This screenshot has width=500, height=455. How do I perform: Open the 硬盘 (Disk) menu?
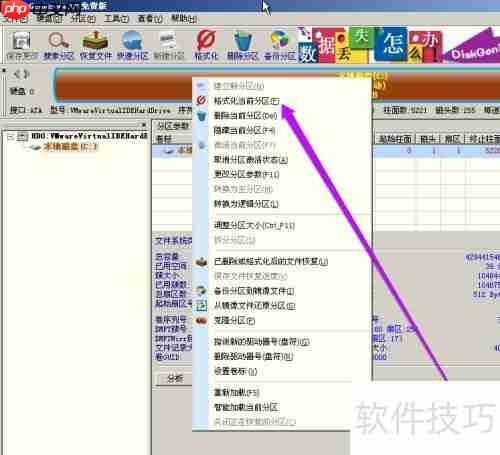[x=49, y=19]
